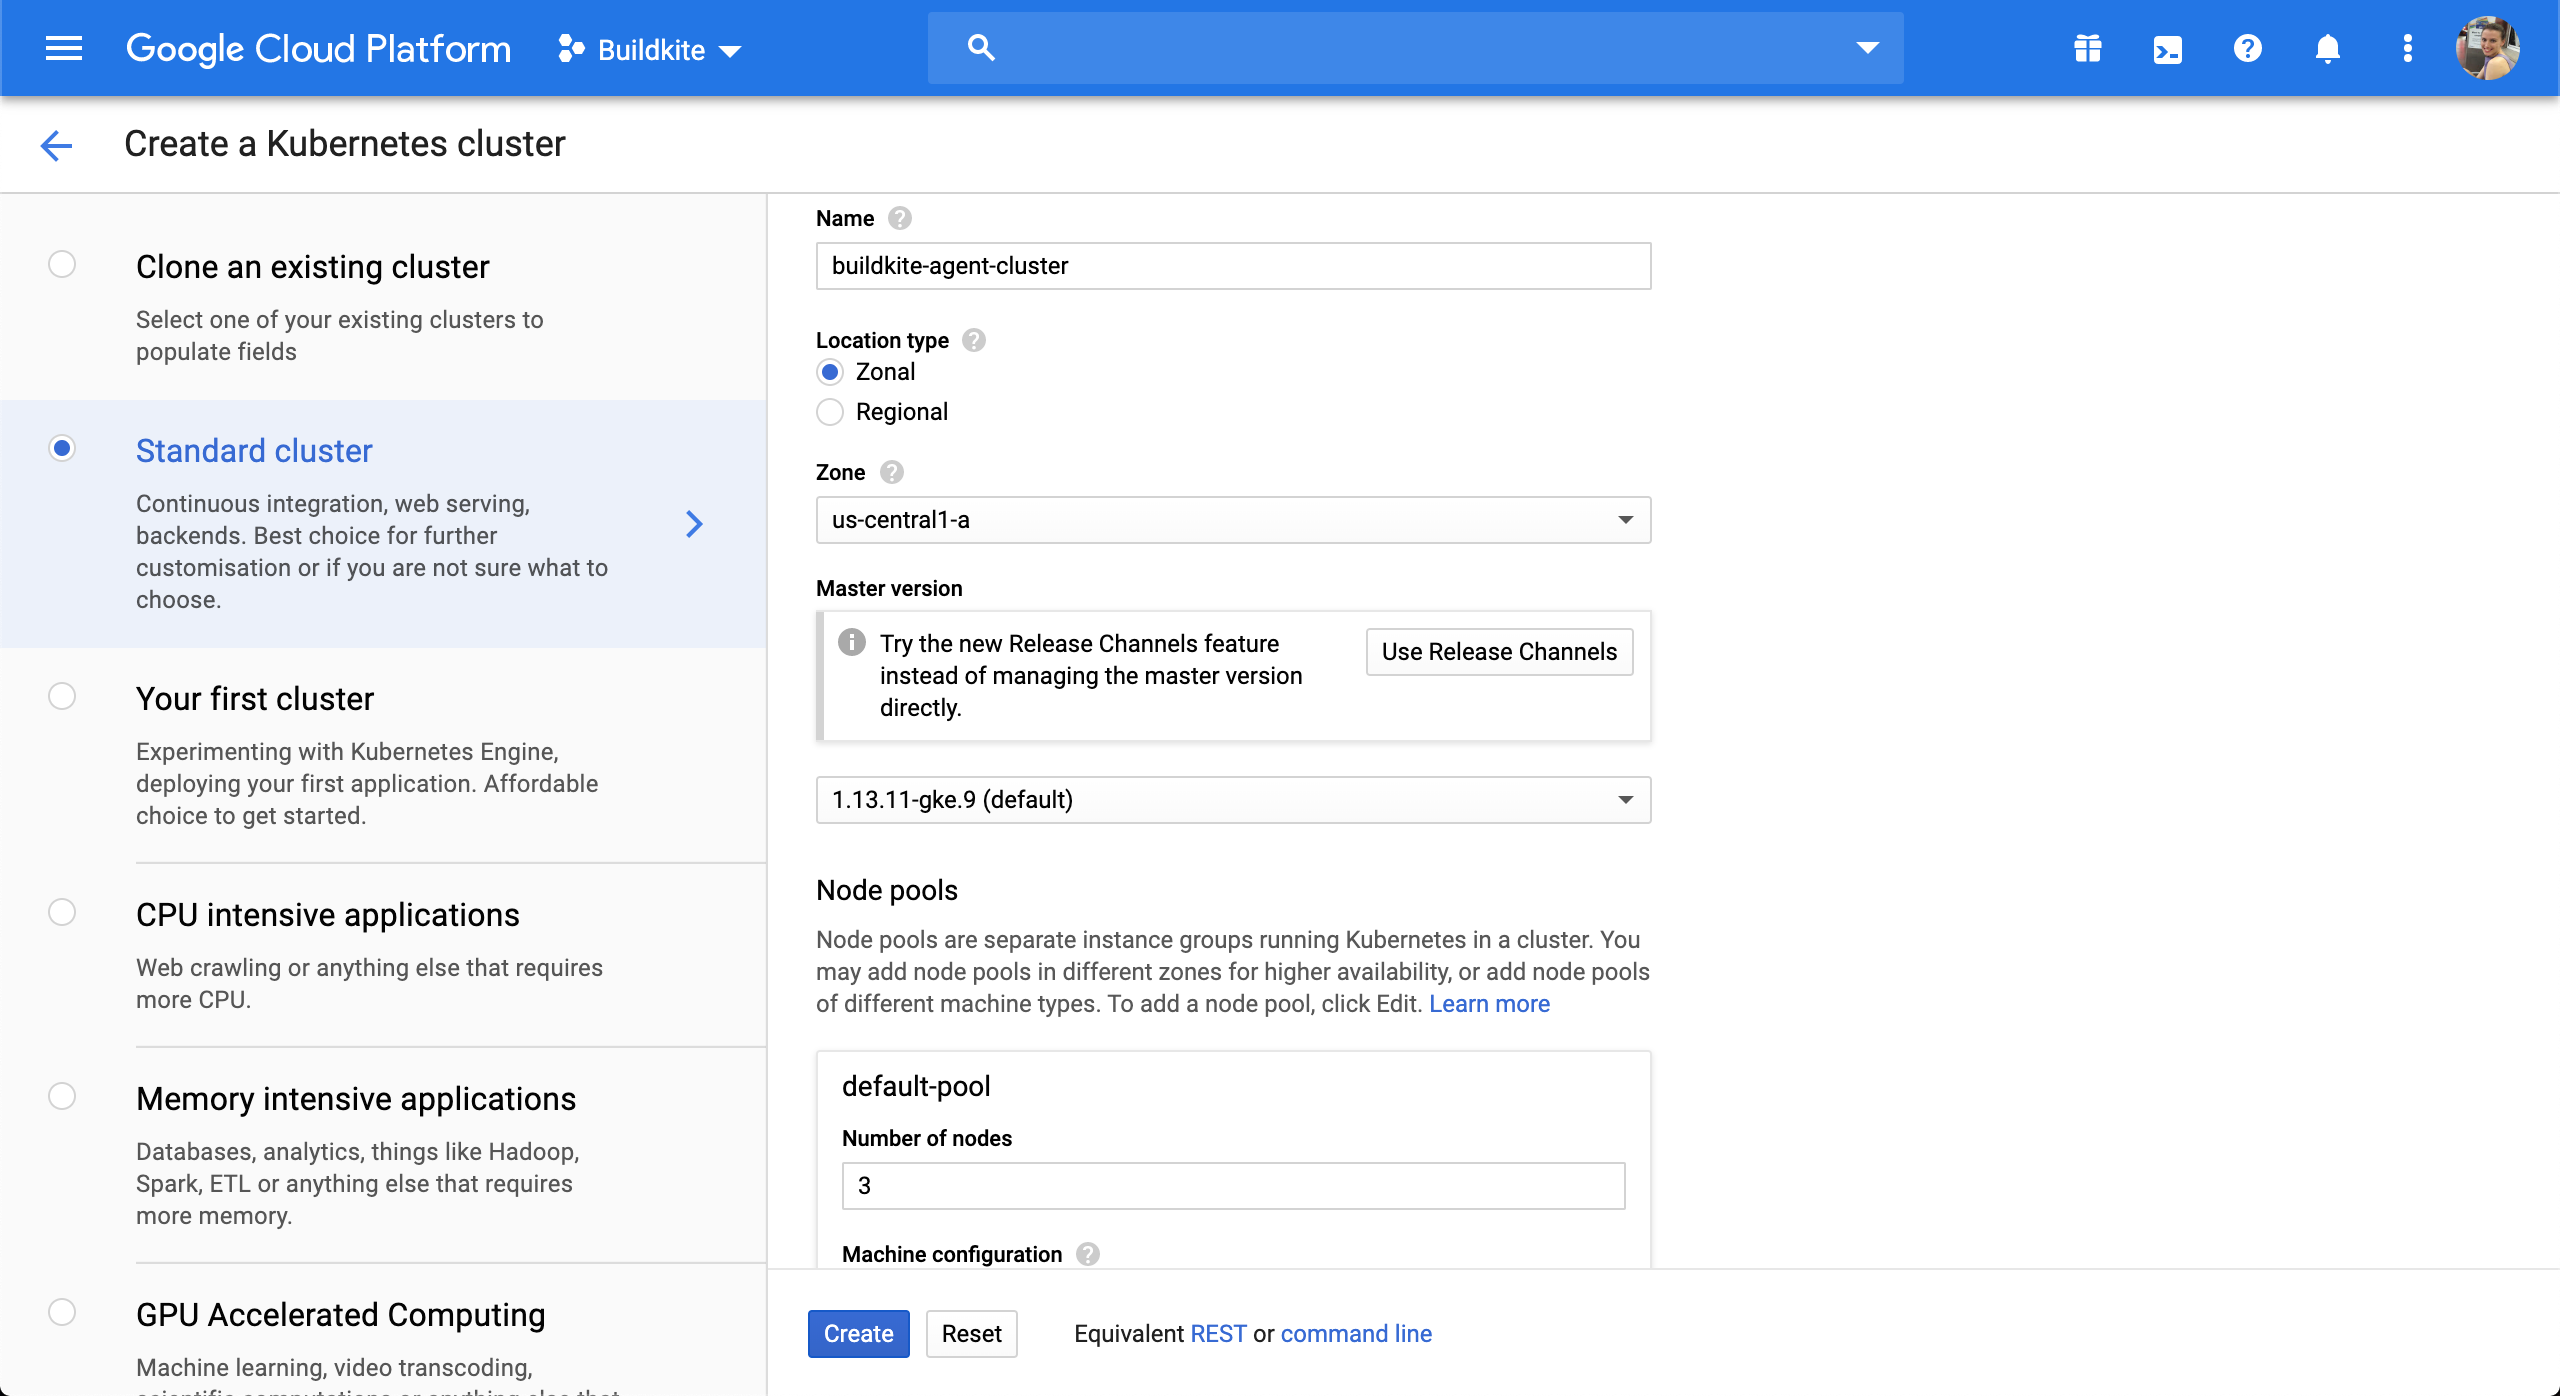Open the help question mark icon
The width and height of the screenshot is (2560, 1396).
(2247, 48)
